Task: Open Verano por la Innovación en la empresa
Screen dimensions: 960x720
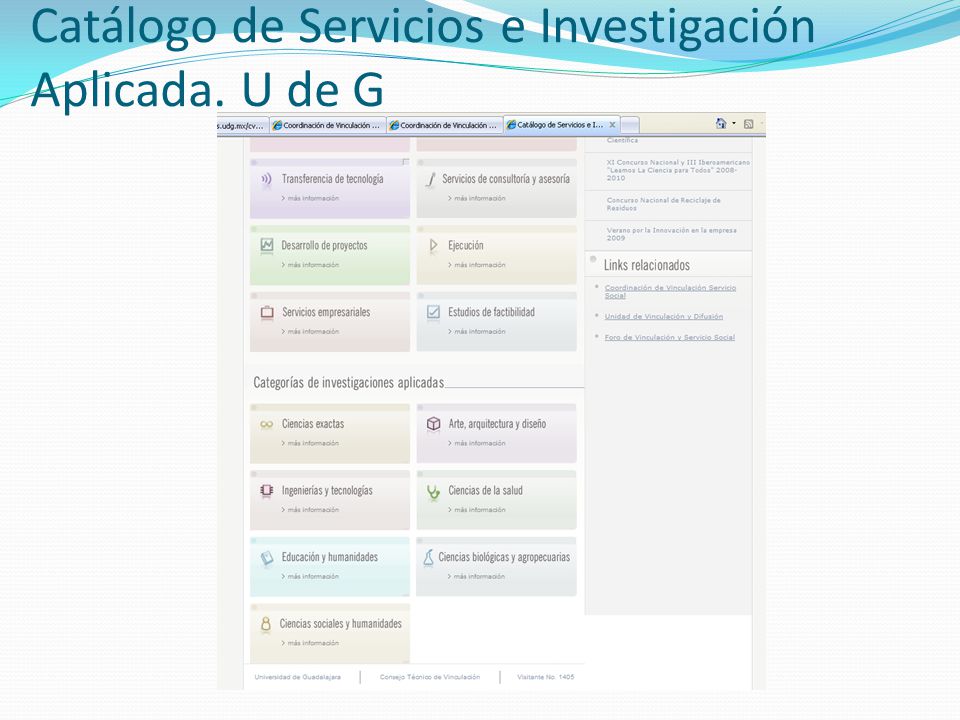Action: pos(672,234)
